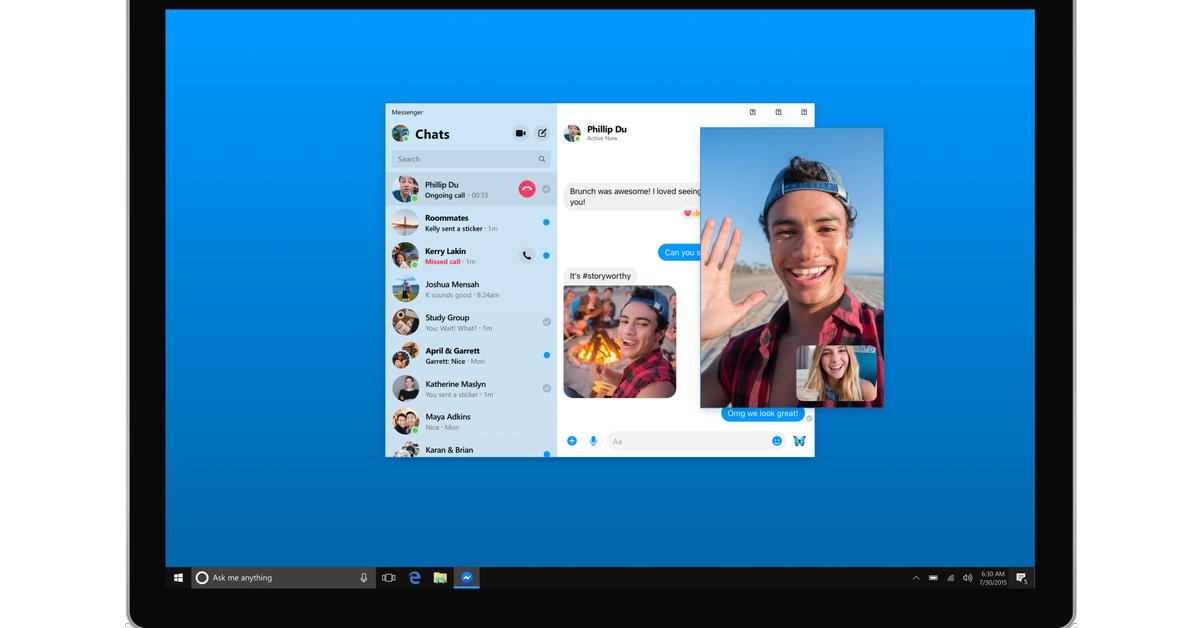Click the Search chats field
The height and width of the screenshot is (628, 1200).
coord(471,159)
